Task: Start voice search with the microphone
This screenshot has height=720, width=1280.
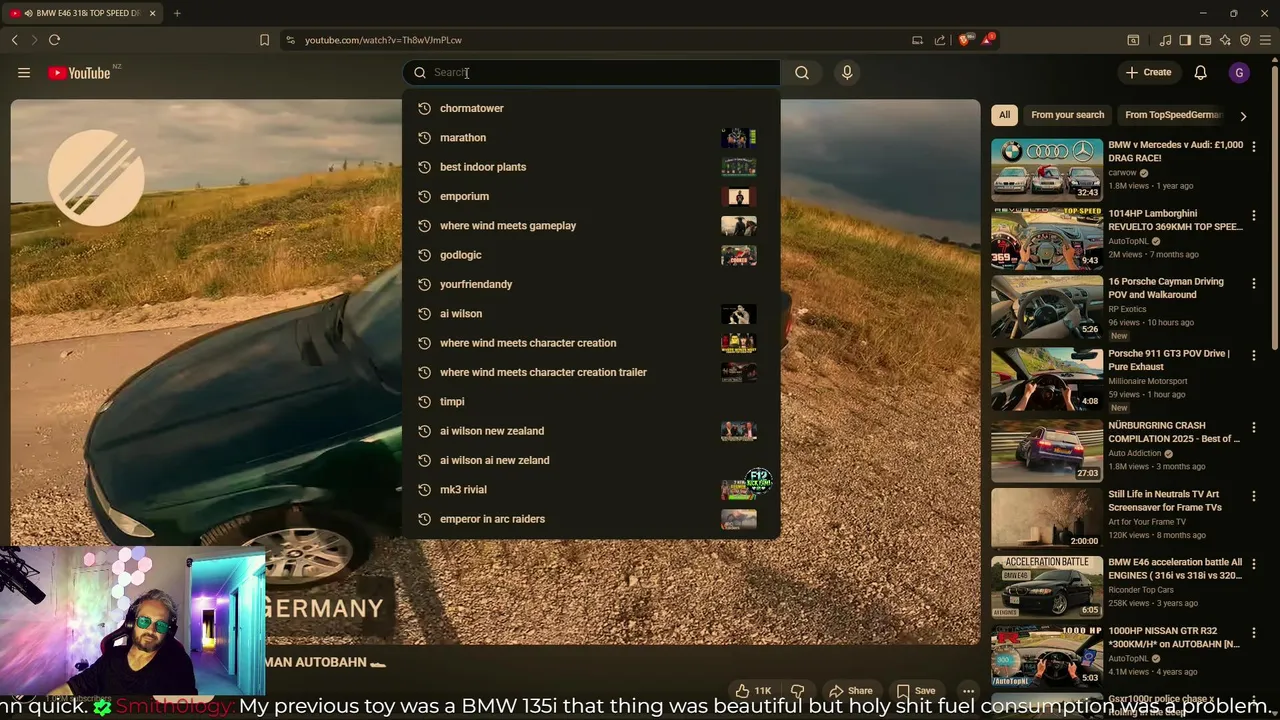Action: [x=847, y=72]
